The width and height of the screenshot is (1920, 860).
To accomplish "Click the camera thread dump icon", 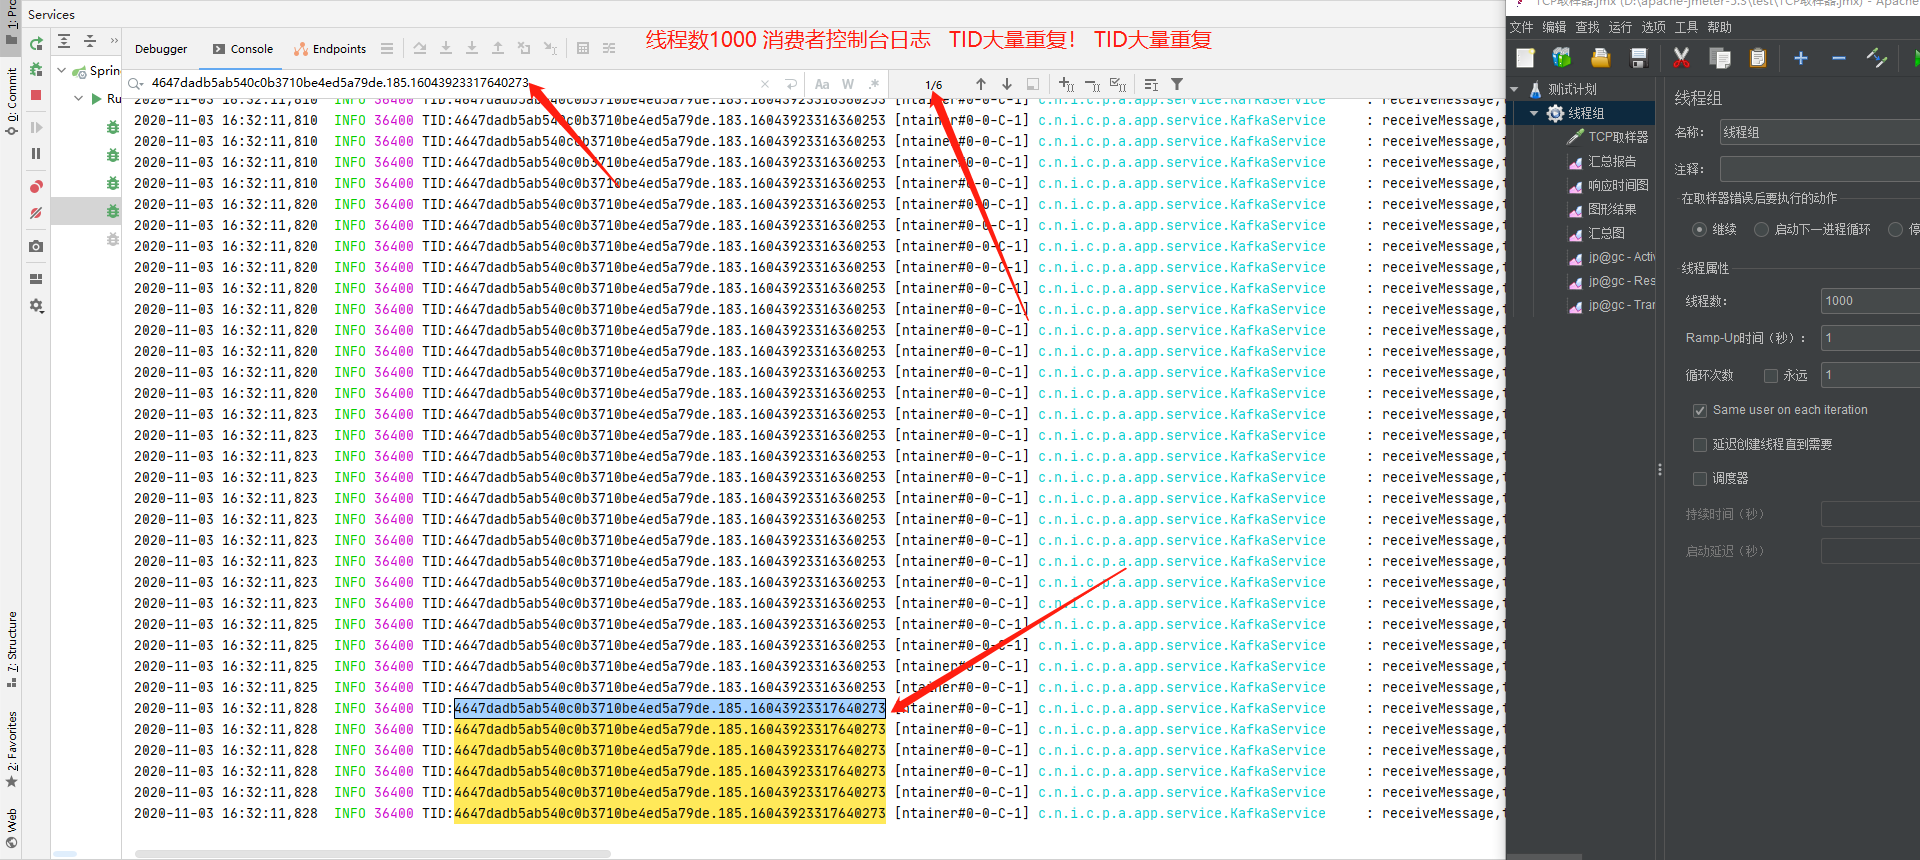I will (36, 246).
